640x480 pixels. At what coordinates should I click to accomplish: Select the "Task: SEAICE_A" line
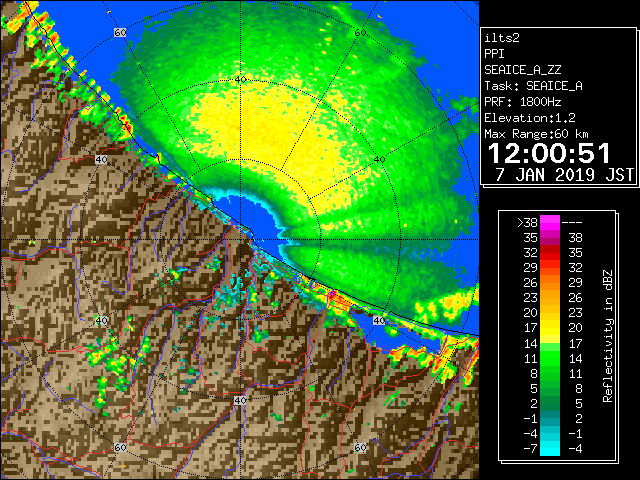(x=533, y=86)
